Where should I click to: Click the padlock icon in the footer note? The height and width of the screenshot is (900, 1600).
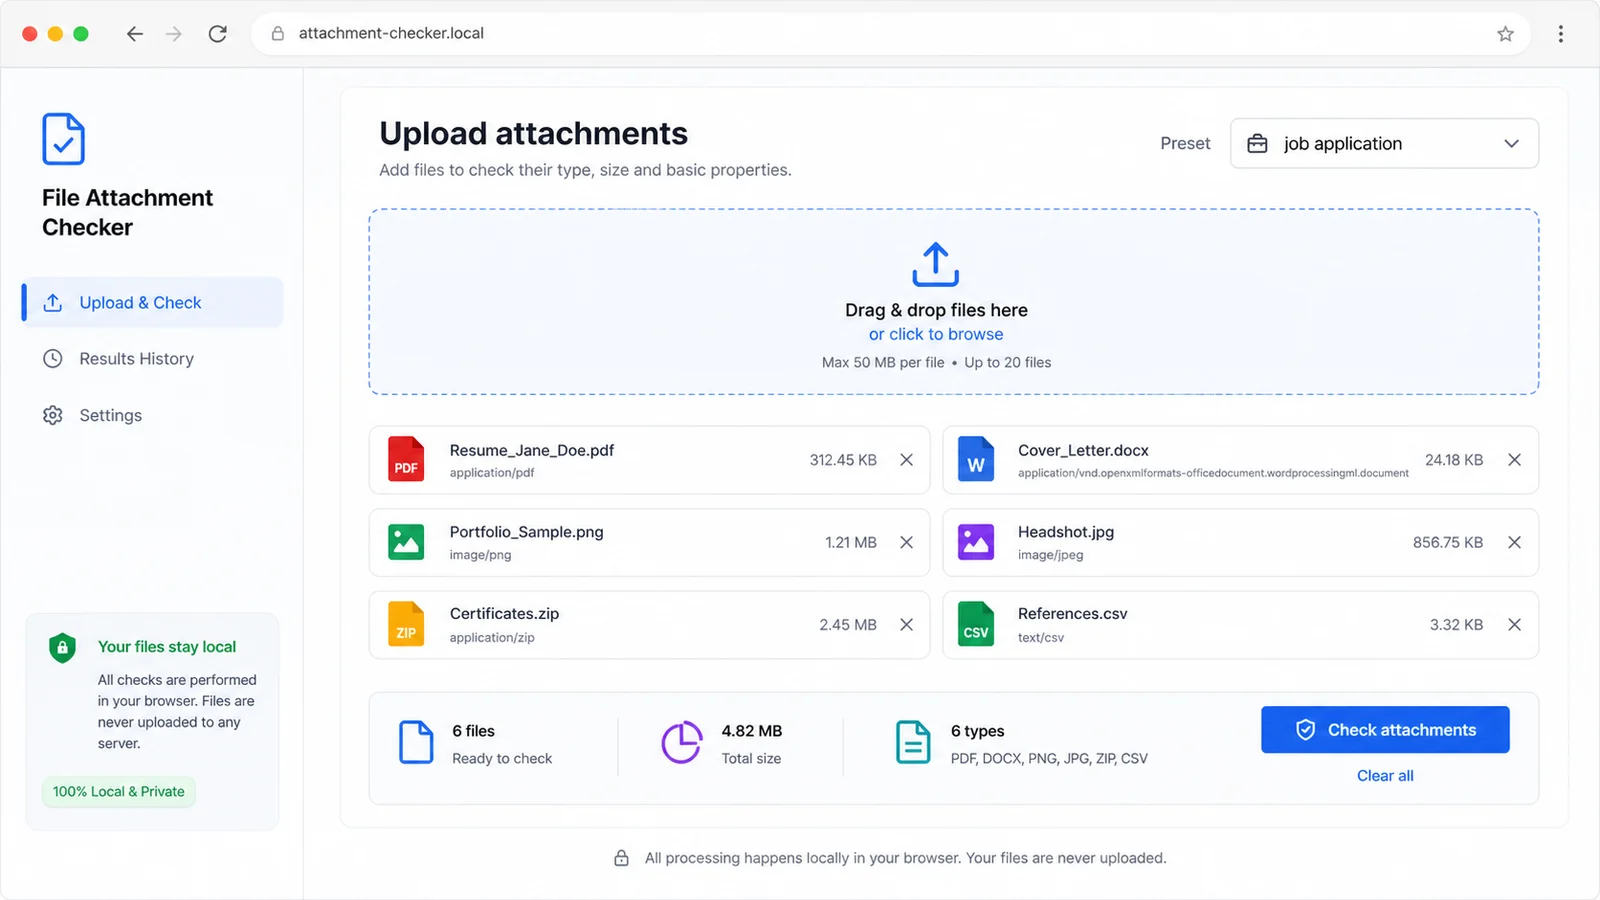click(x=621, y=858)
